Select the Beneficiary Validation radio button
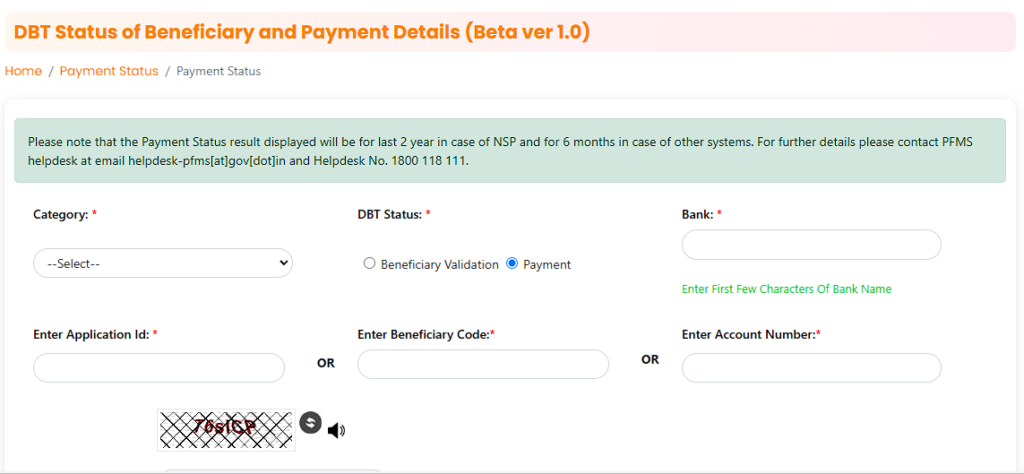The height and width of the screenshot is (474, 1024). 370,264
